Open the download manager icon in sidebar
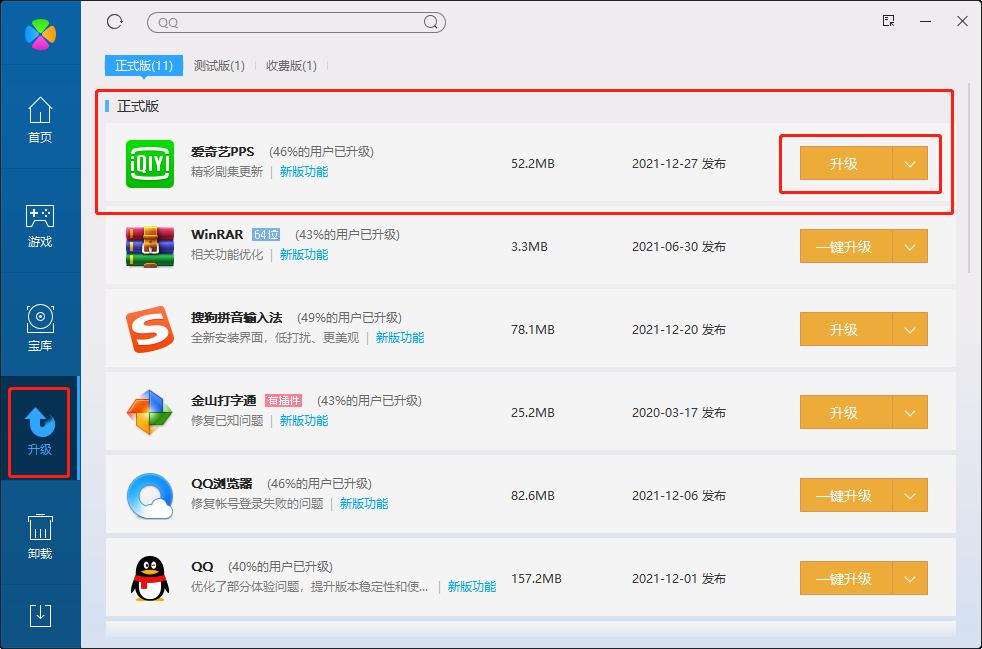 [x=40, y=615]
